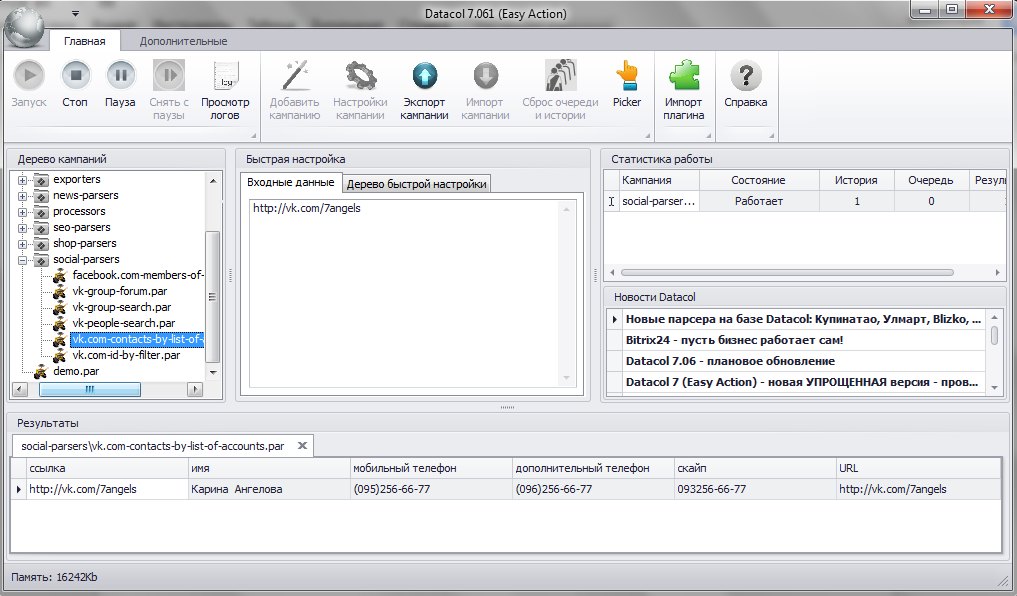Click Экспорт кампании upload icon
Viewport: 1017px width, 596px height.
point(424,76)
